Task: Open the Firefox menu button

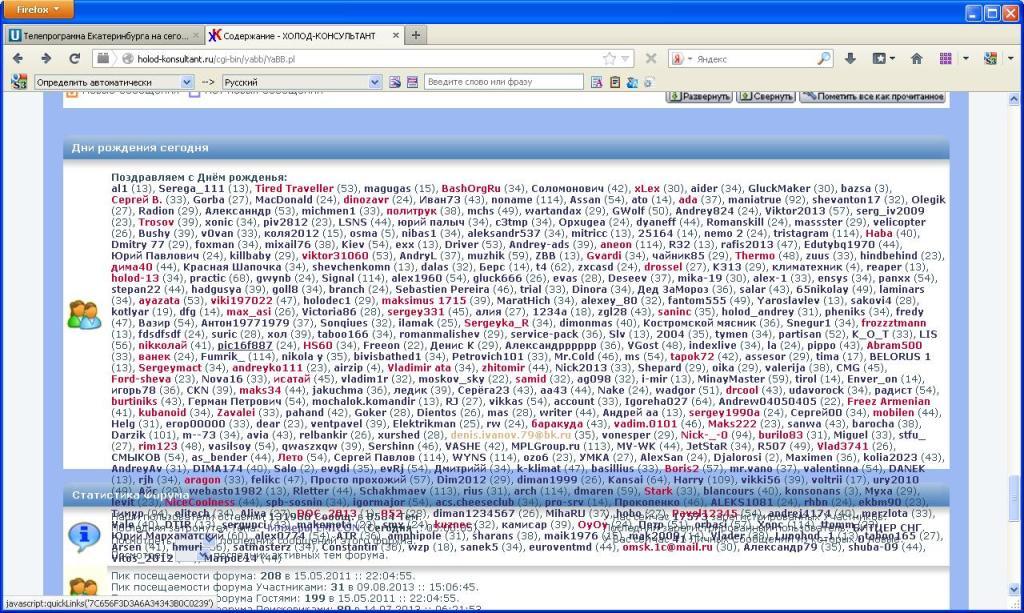Action: click(x=37, y=9)
